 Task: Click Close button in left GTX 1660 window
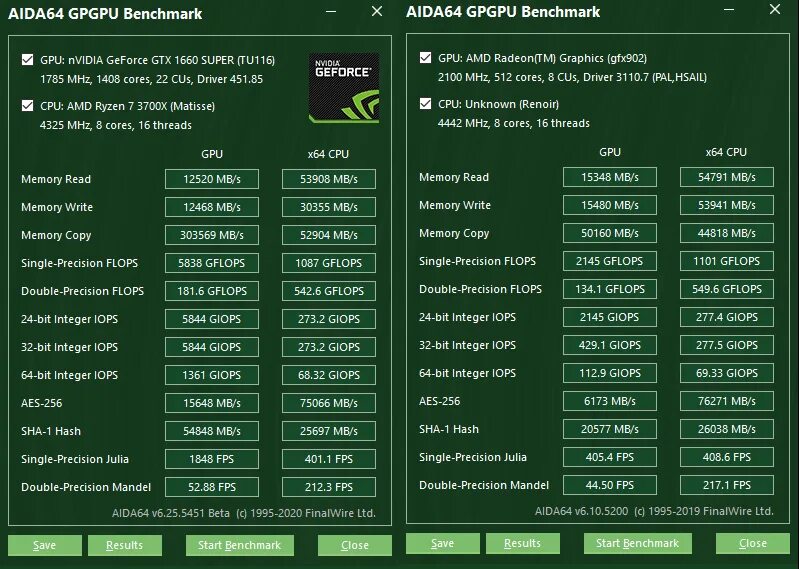(x=355, y=545)
